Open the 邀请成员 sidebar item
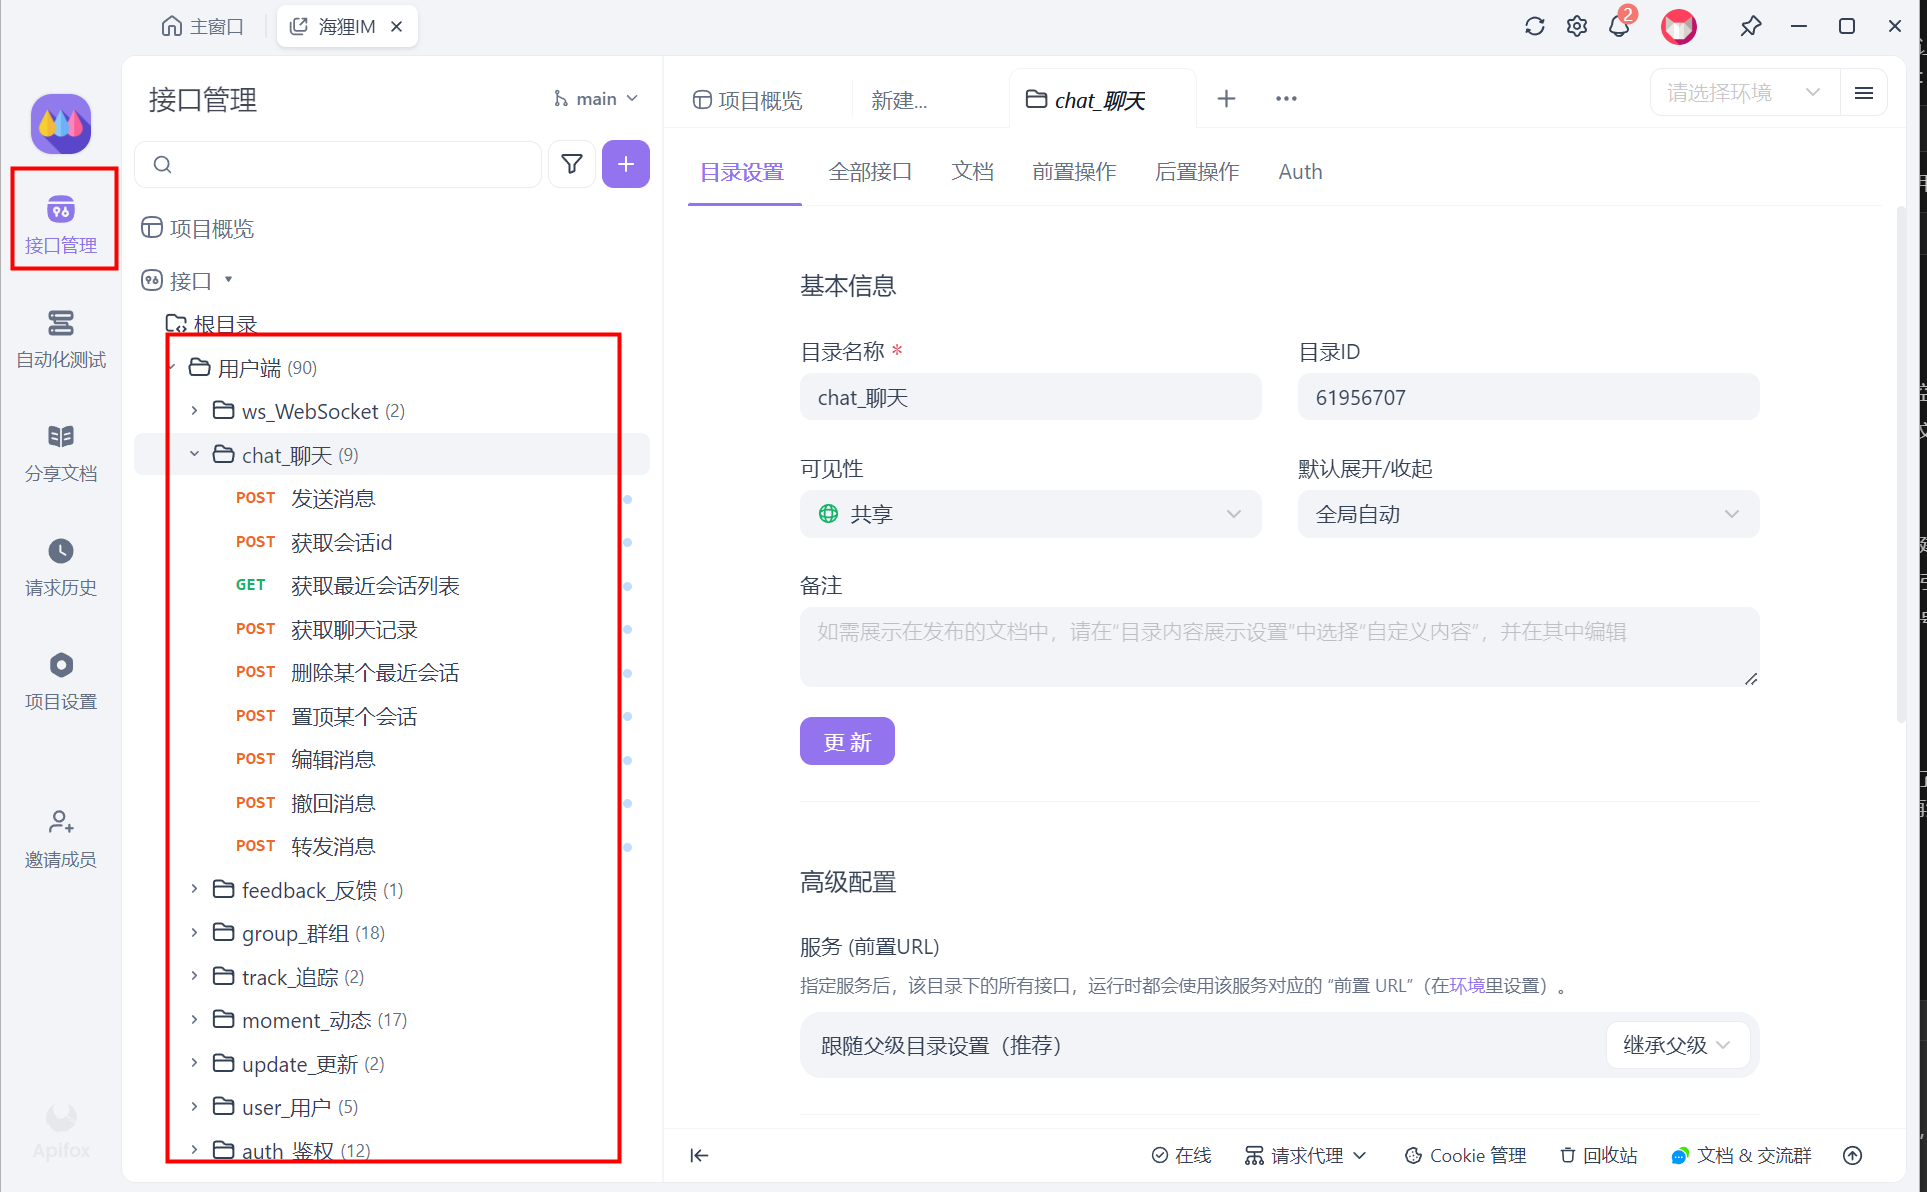The height and width of the screenshot is (1192, 1927). (61, 838)
